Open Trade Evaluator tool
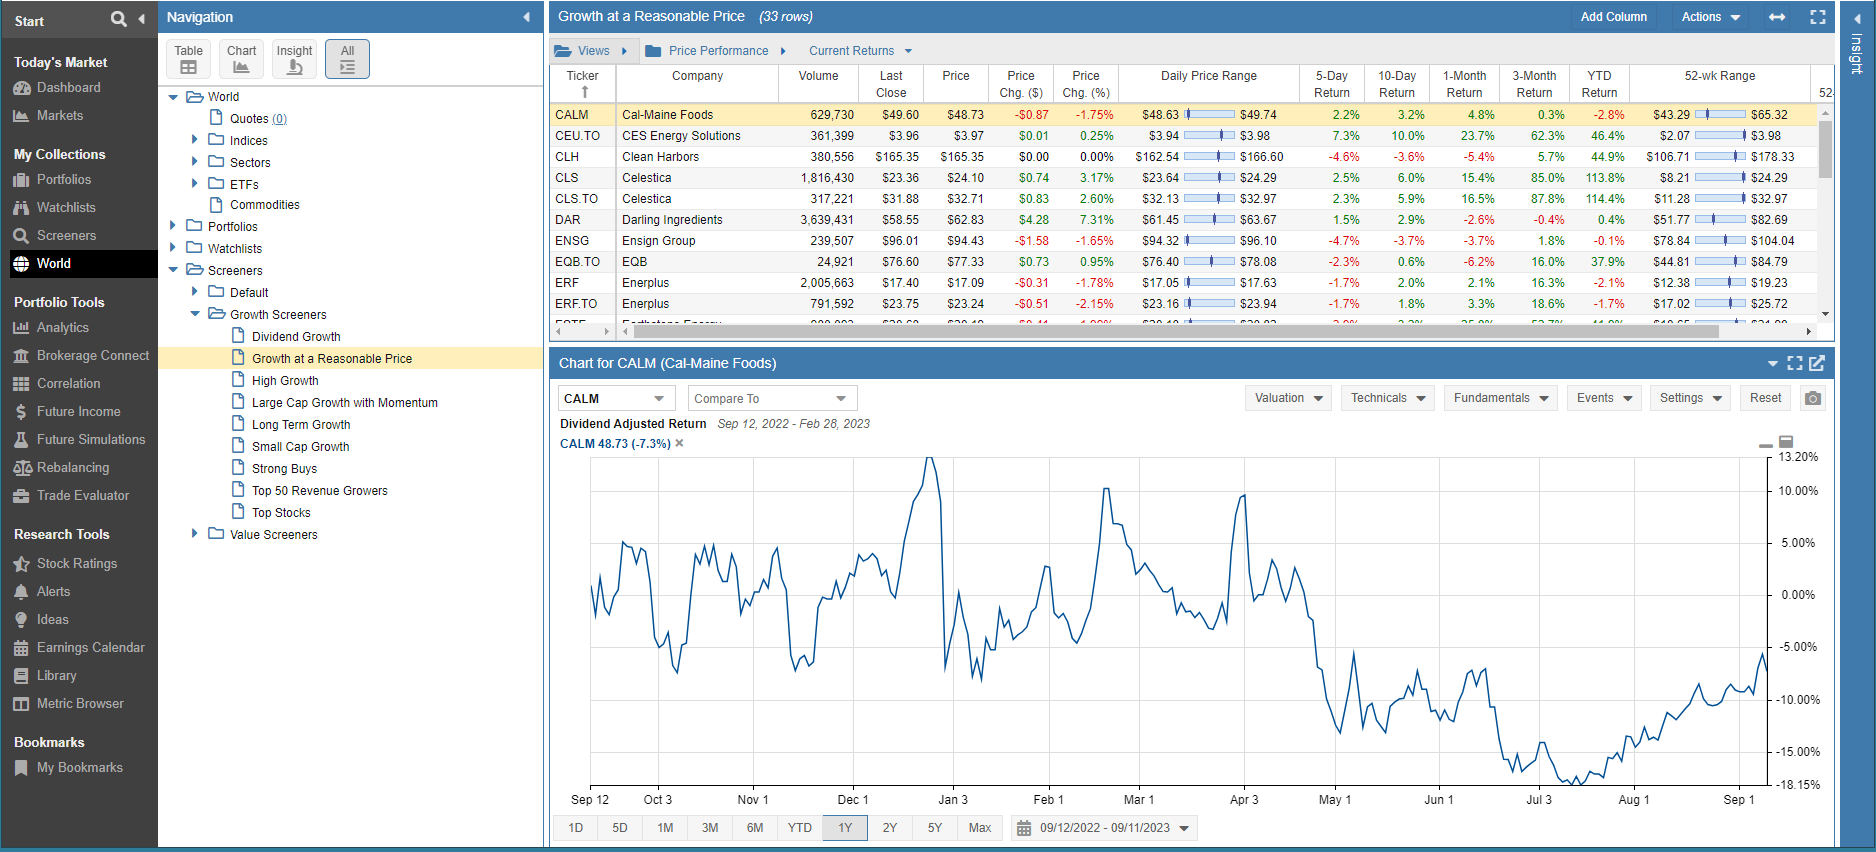The image size is (1876, 852). 82,496
